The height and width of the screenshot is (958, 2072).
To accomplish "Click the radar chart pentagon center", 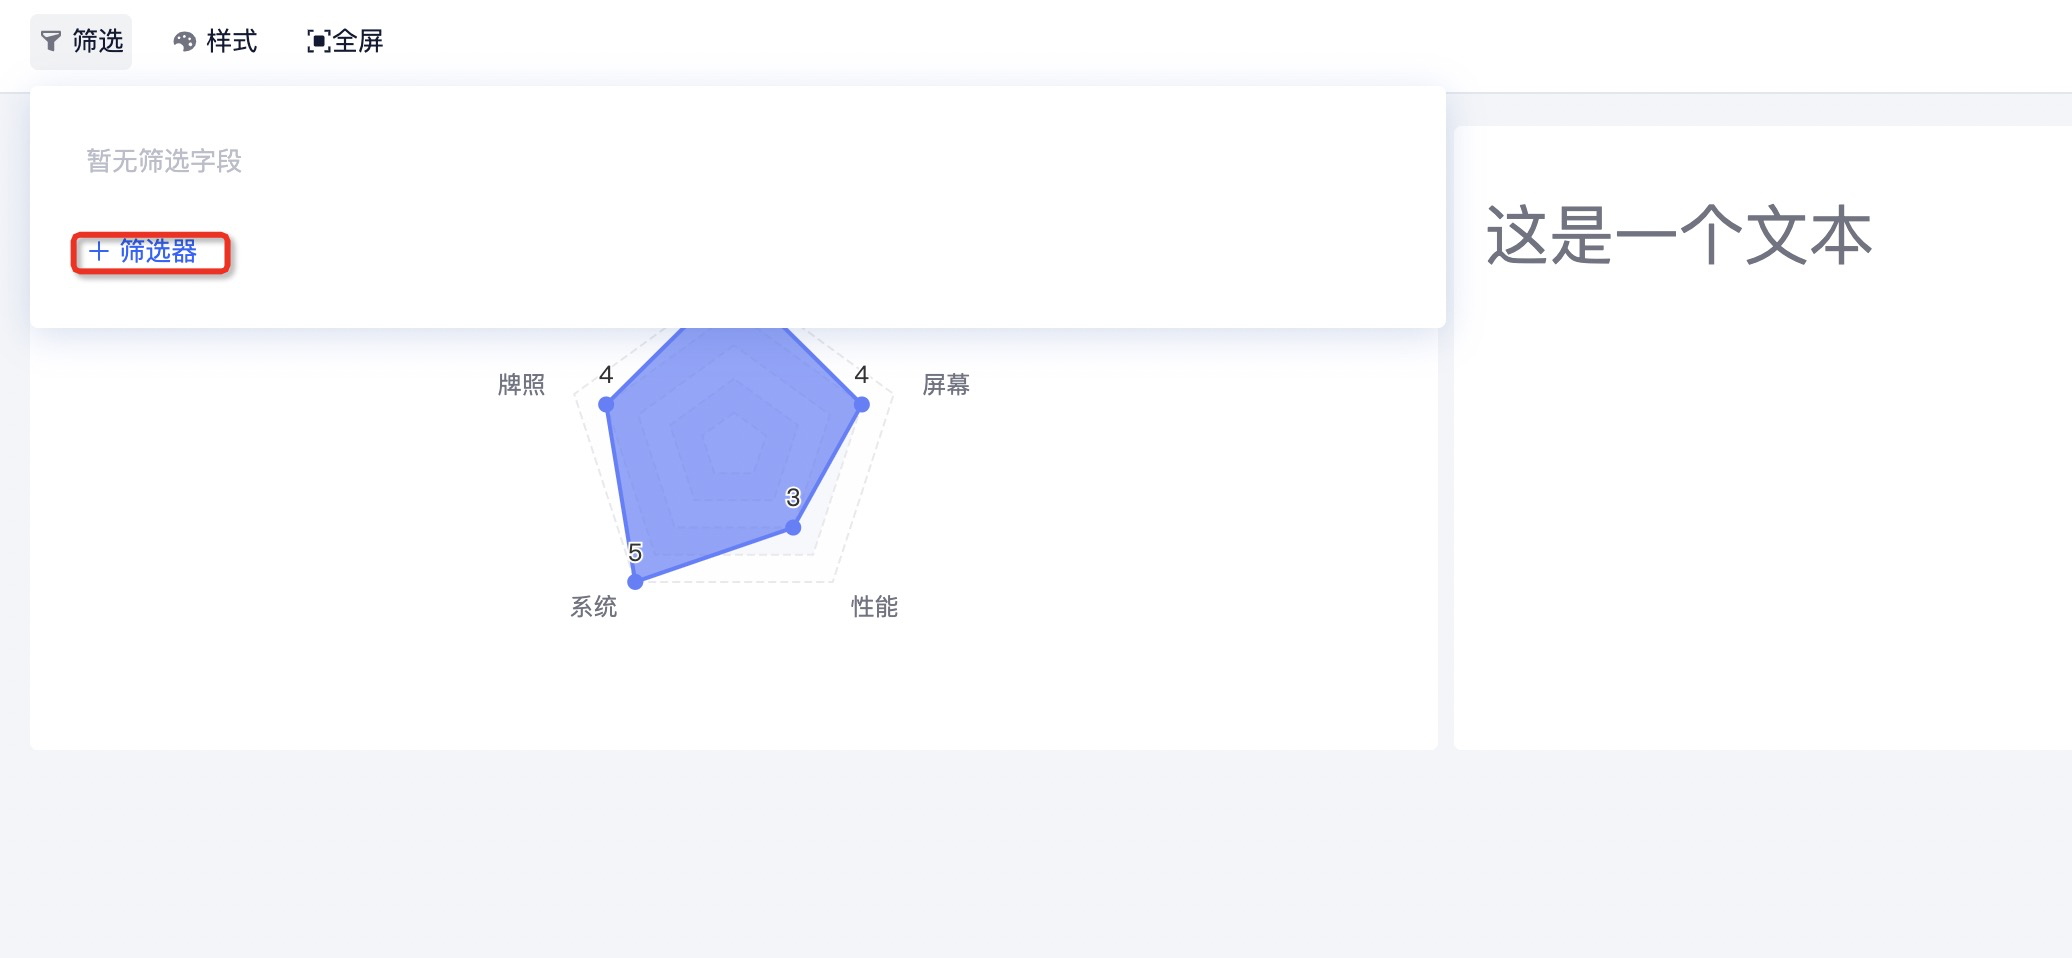I will [735, 445].
